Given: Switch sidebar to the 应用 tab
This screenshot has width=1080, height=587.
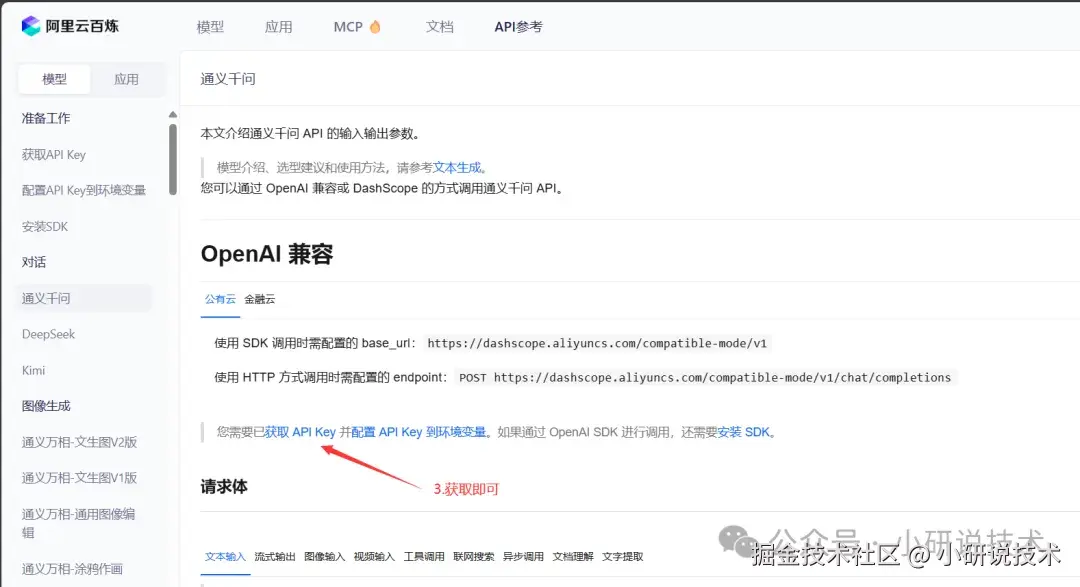Looking at the screenshot, I should pos(126,79).
